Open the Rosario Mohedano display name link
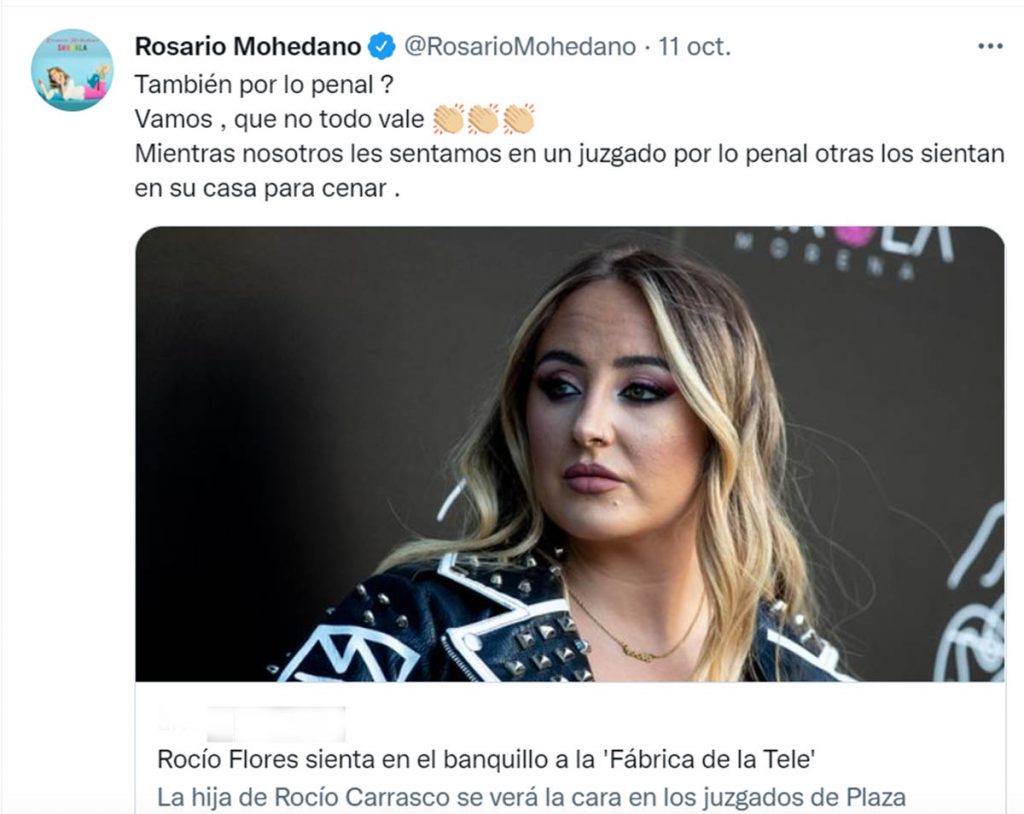 tap(248, 47)
